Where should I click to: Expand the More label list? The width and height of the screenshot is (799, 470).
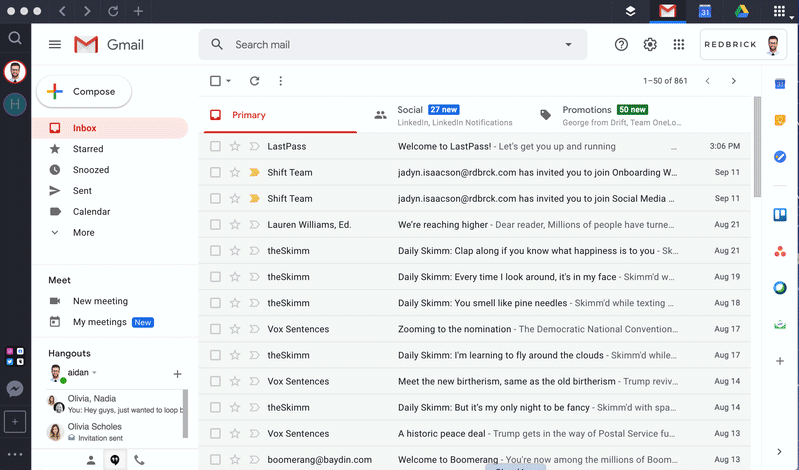pos(83,233)
